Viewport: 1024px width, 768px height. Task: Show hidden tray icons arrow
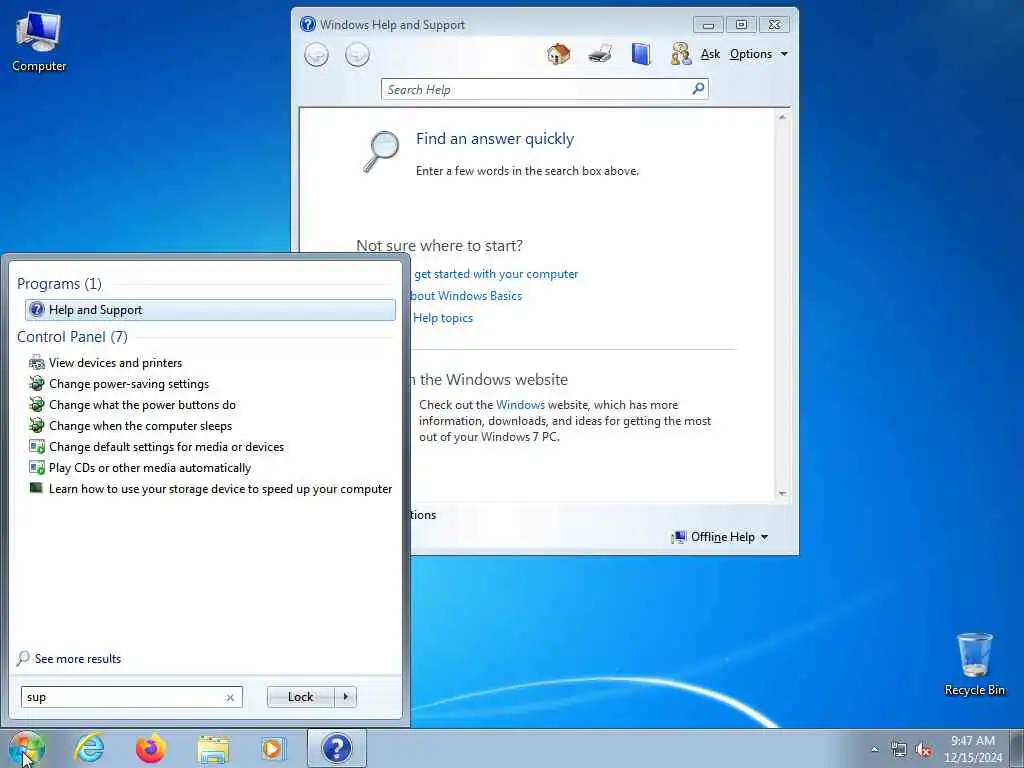pyautogui.click(x=874, y=750)
